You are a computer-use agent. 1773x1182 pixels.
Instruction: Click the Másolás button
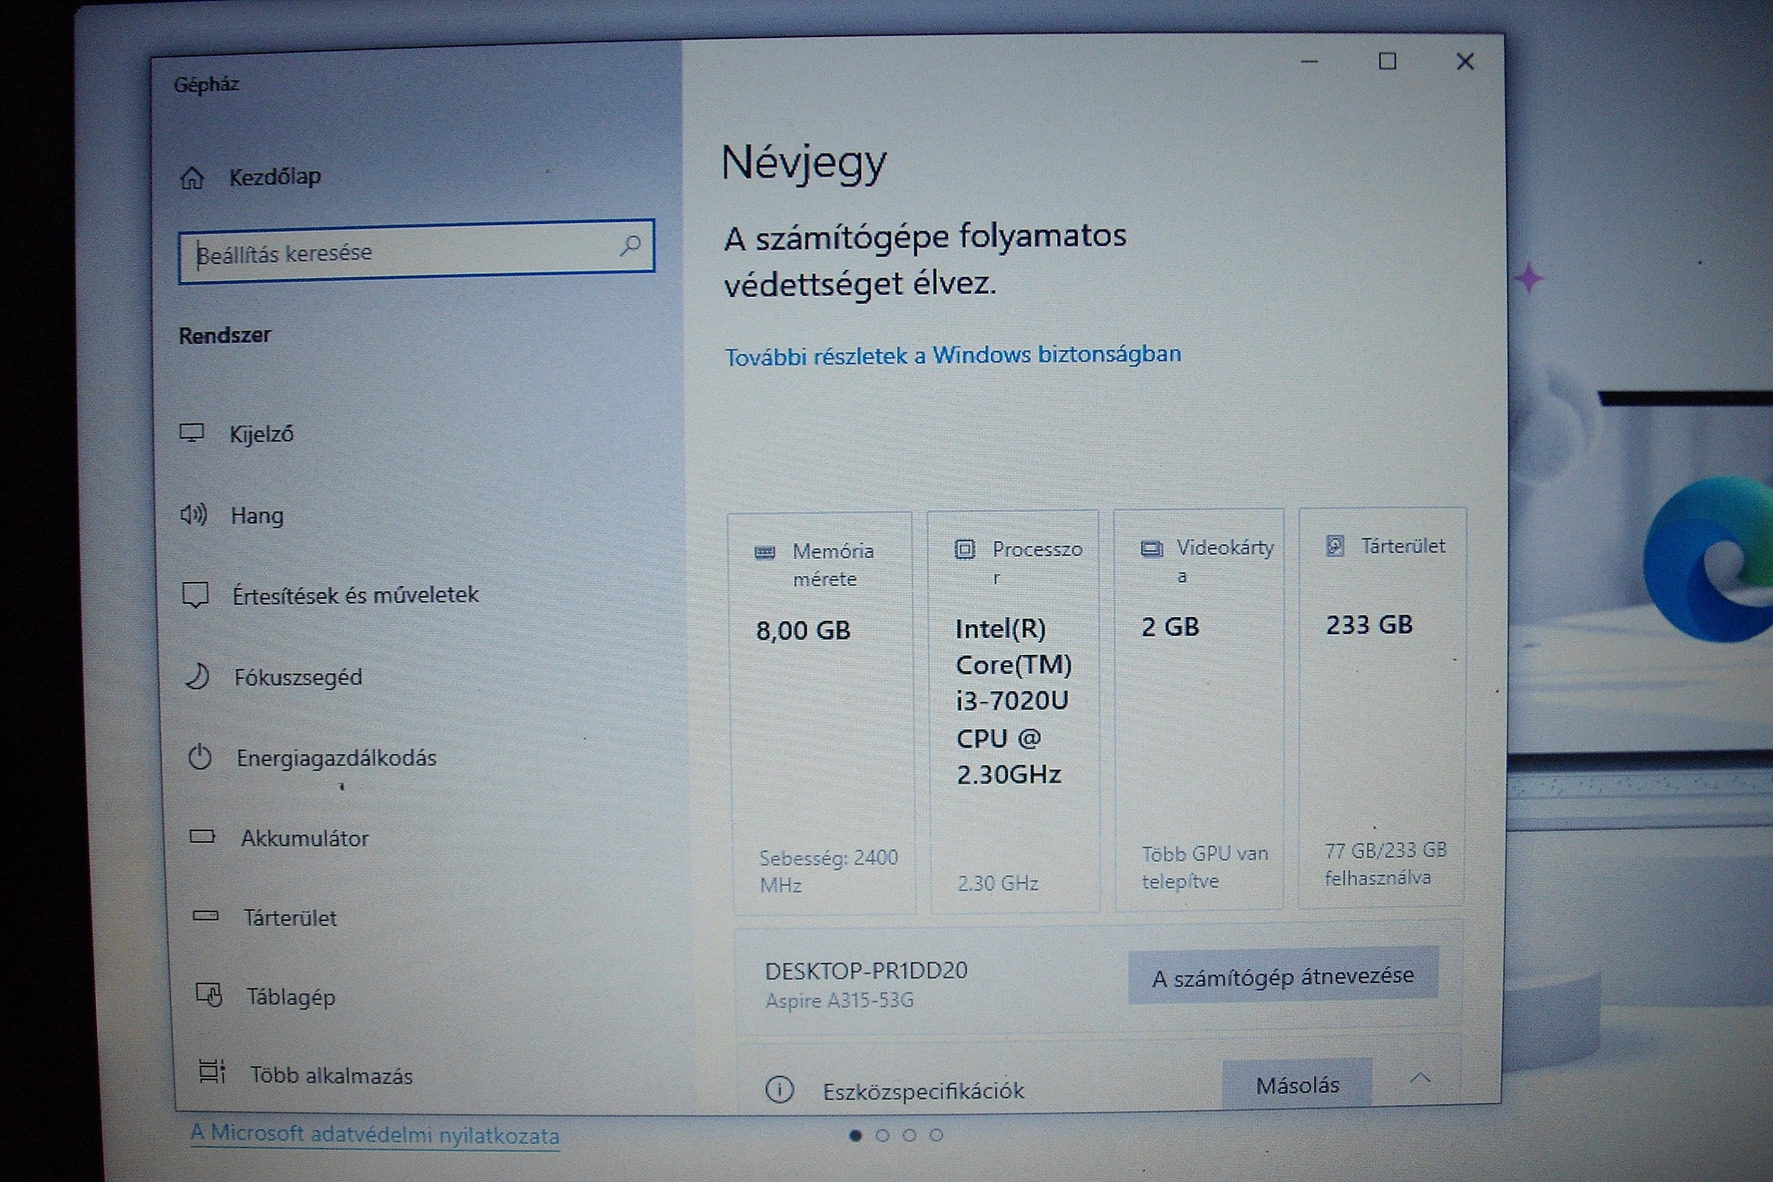tap(1297, 1084)
